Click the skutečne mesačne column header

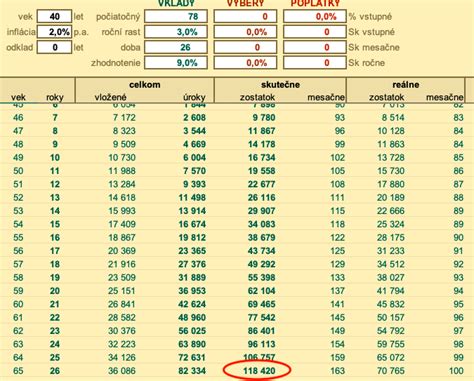(326, 97)
